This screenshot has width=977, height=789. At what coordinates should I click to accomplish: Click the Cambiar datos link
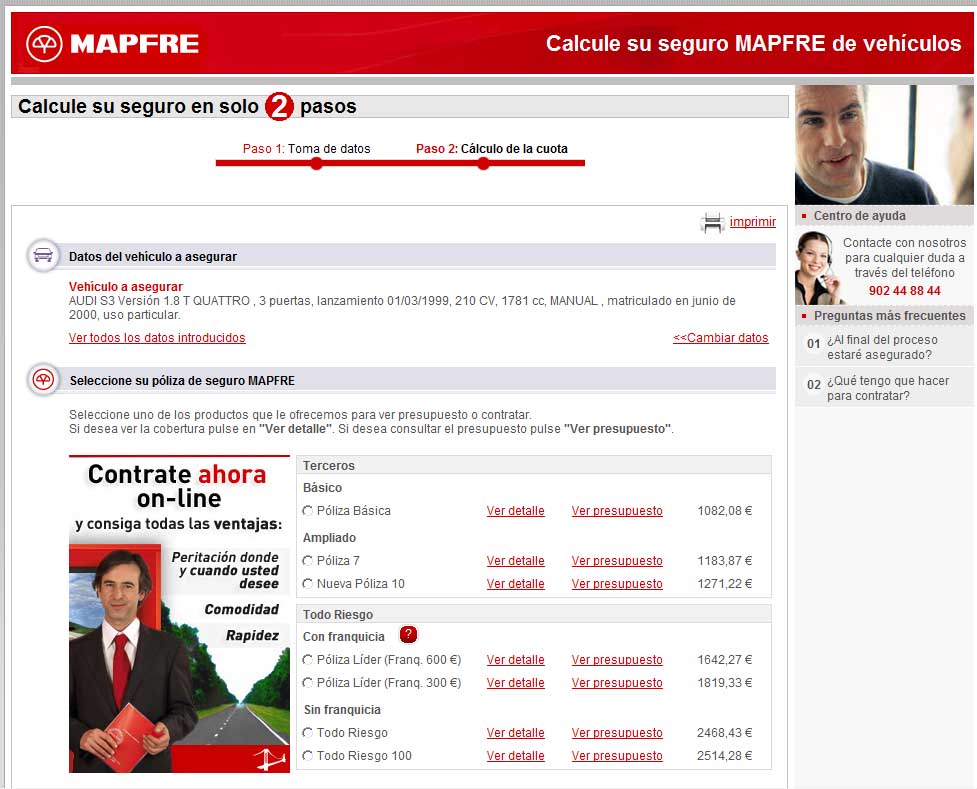[720, 338]
